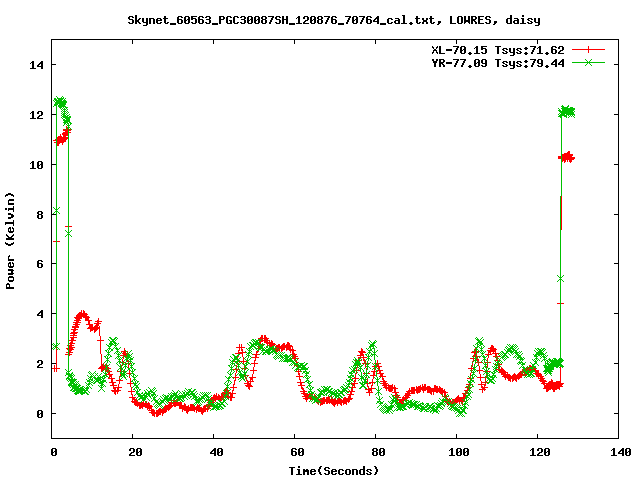Click the green YR legend line sample
Screen dimensions: 640x480
(x=588, y=62)
